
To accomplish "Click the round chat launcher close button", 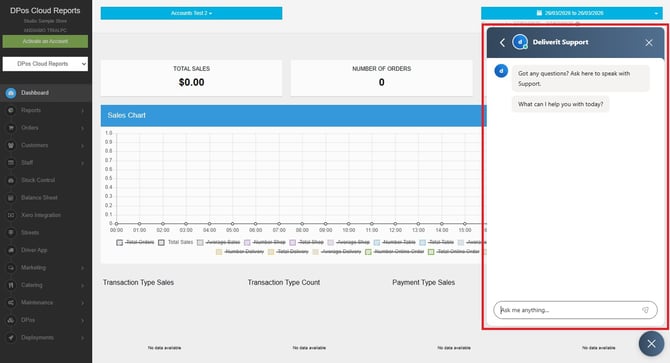I will (x=651, y=343).
